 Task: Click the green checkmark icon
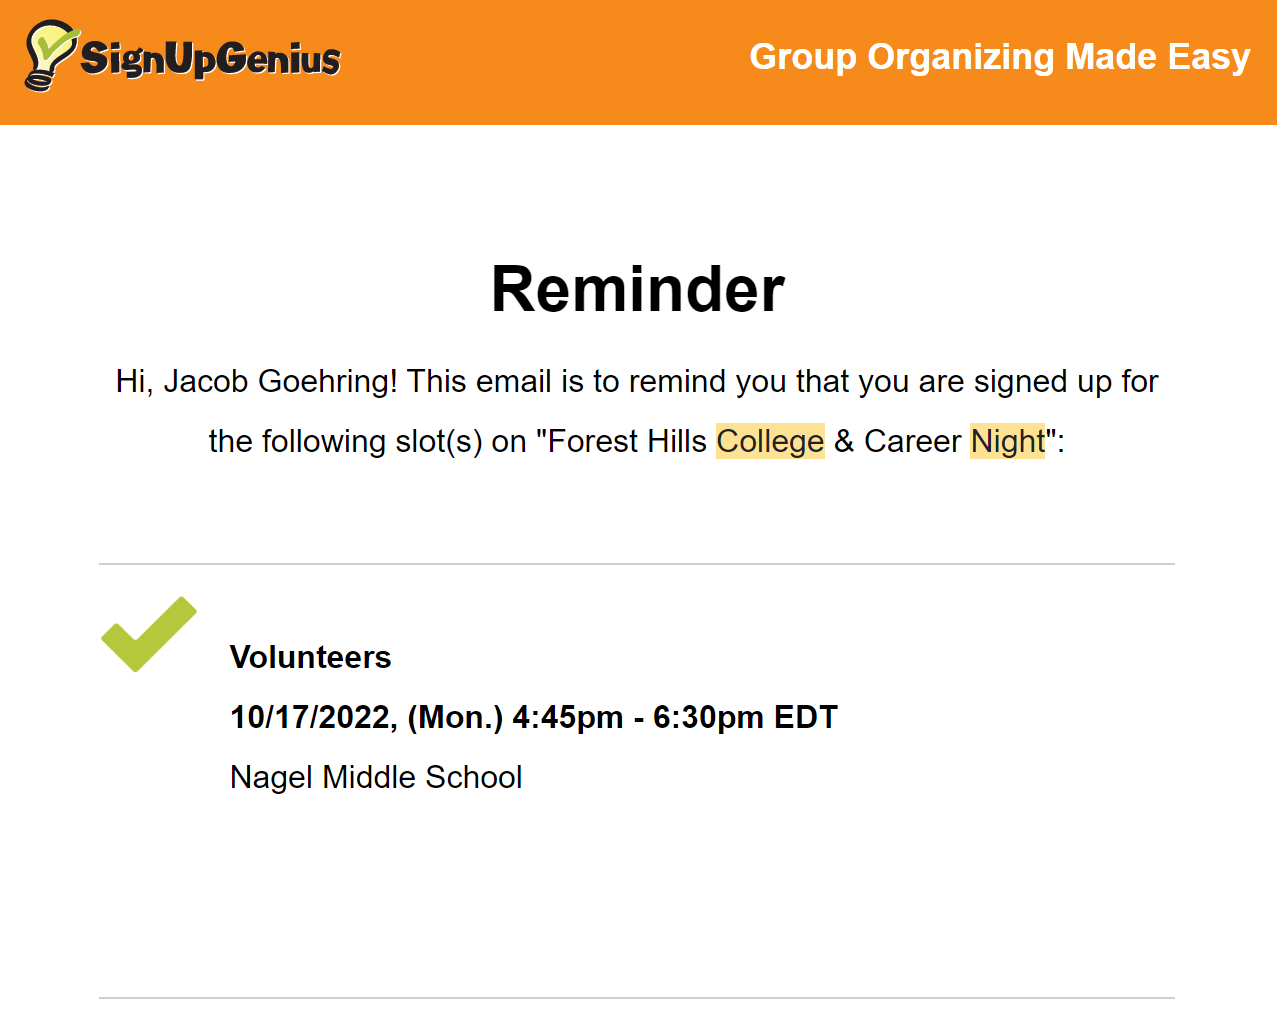coord(149,635)
